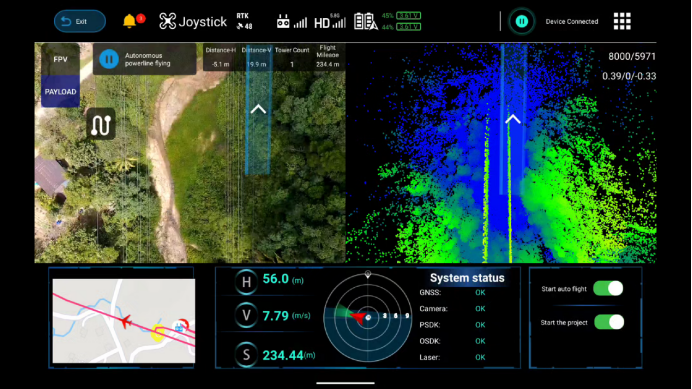Click the up chevron in camera view

[258, 109]
